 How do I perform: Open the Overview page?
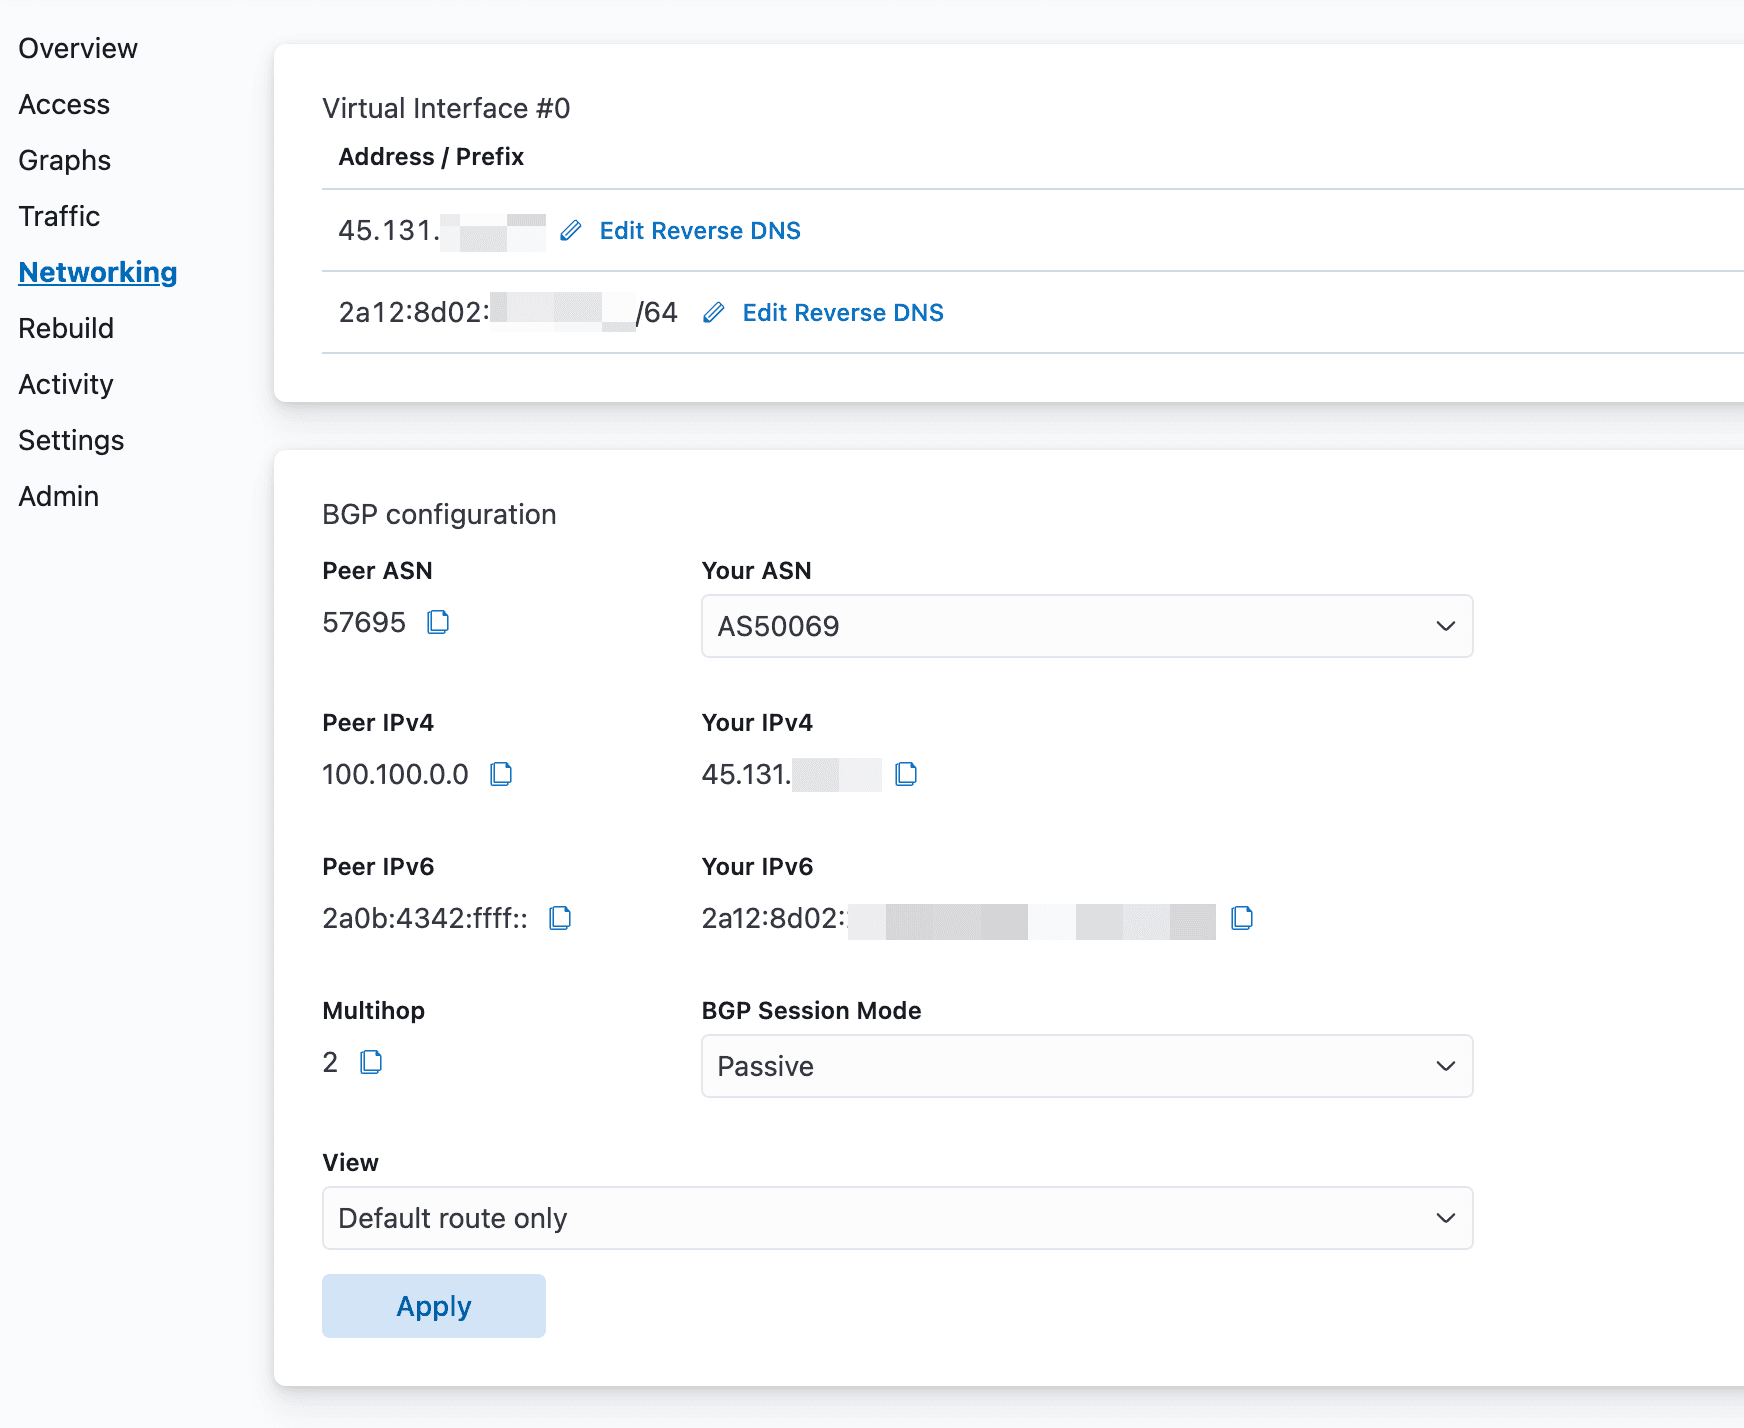click(77, 47)
